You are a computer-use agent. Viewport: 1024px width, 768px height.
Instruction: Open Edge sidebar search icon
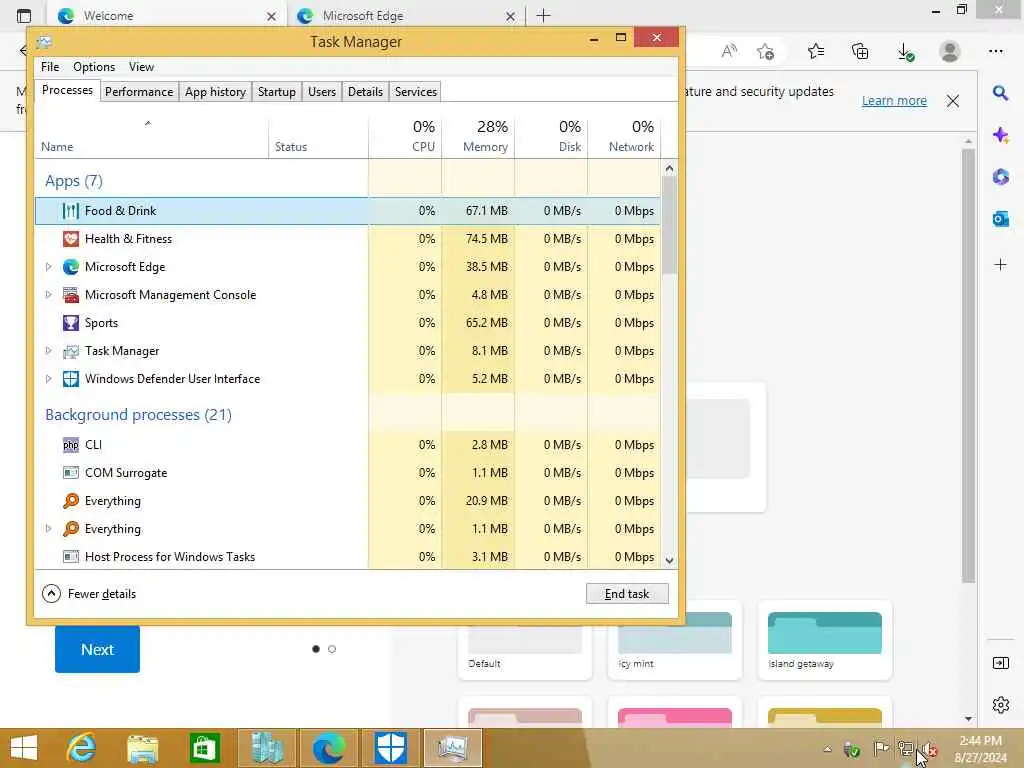tap(1000, 93)
